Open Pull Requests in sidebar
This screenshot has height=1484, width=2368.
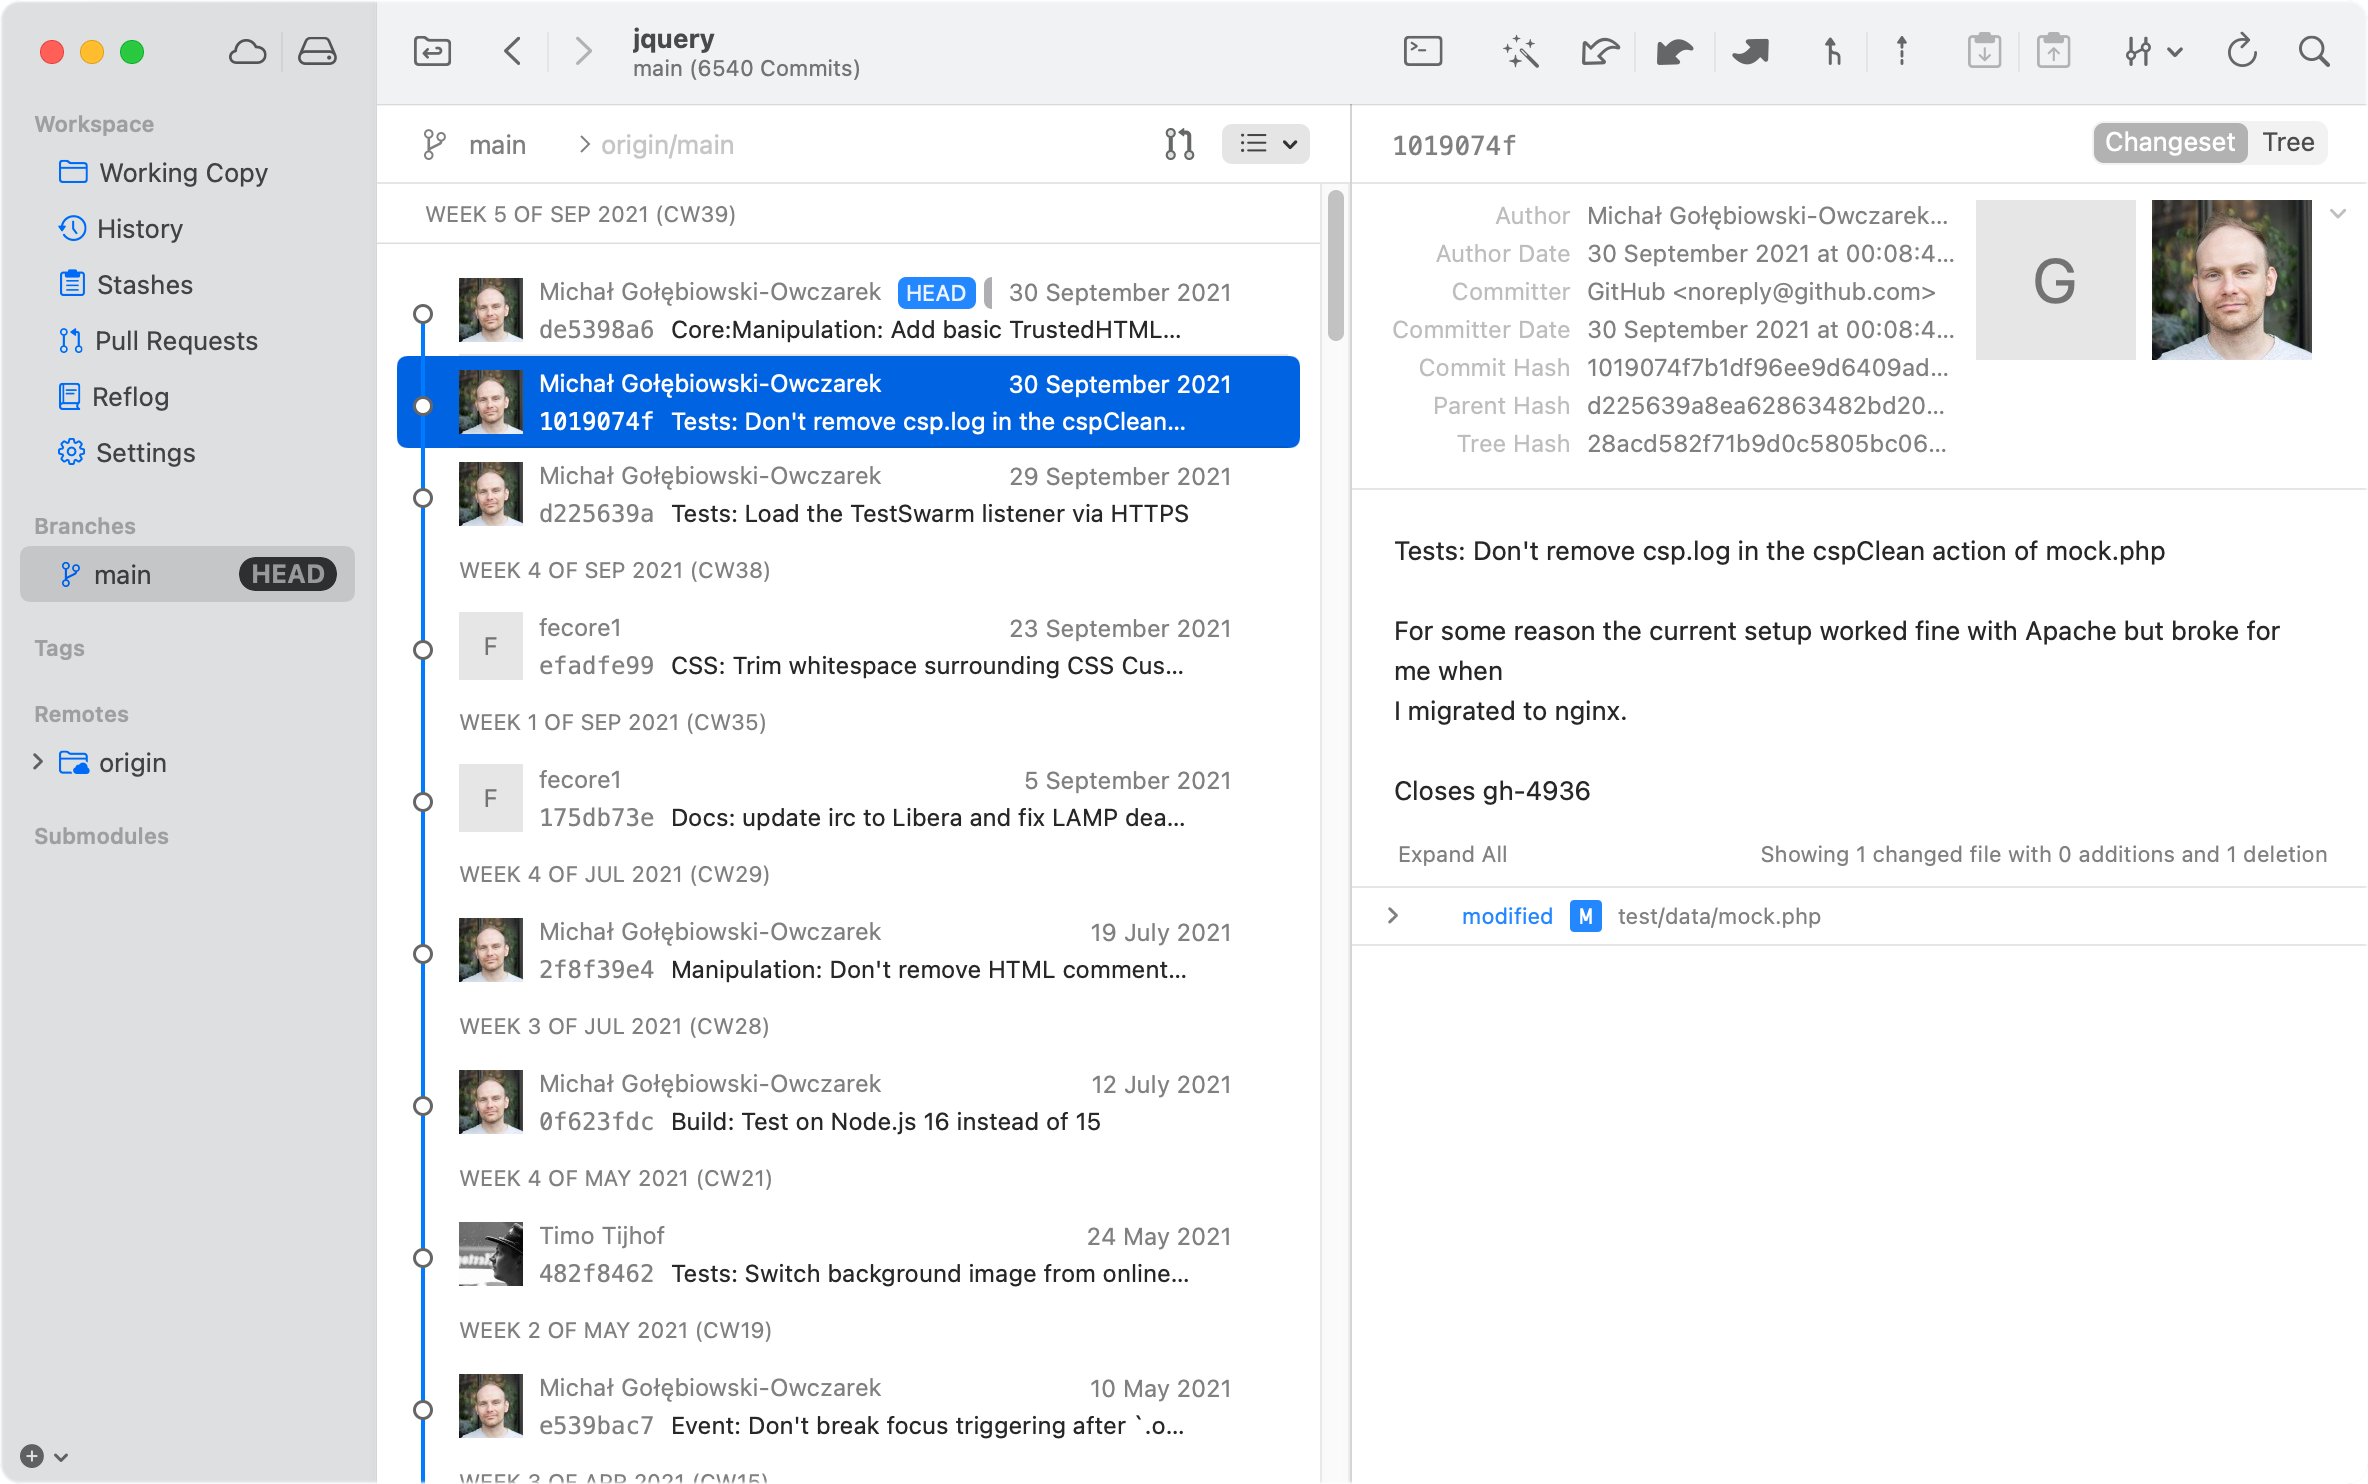175,341
